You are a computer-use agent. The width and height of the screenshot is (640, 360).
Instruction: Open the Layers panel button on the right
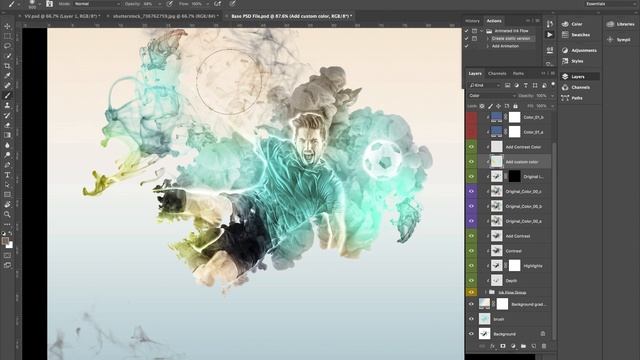point(580,76)
